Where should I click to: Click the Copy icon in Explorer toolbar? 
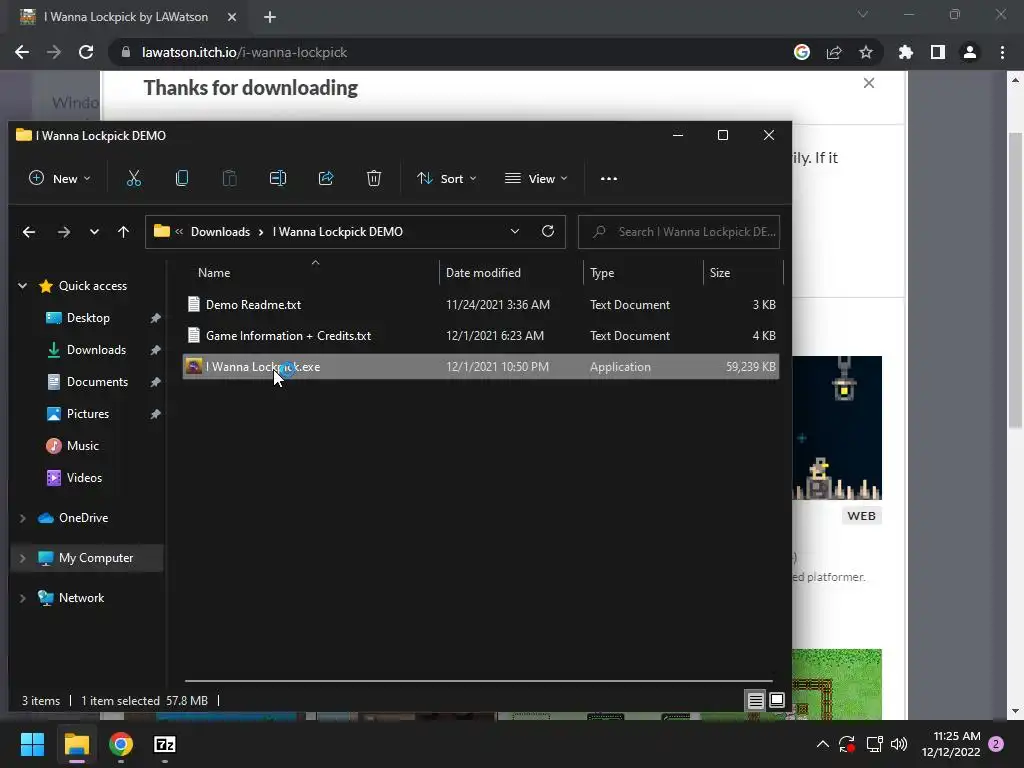pyautogui.click(x=182, y=178)
